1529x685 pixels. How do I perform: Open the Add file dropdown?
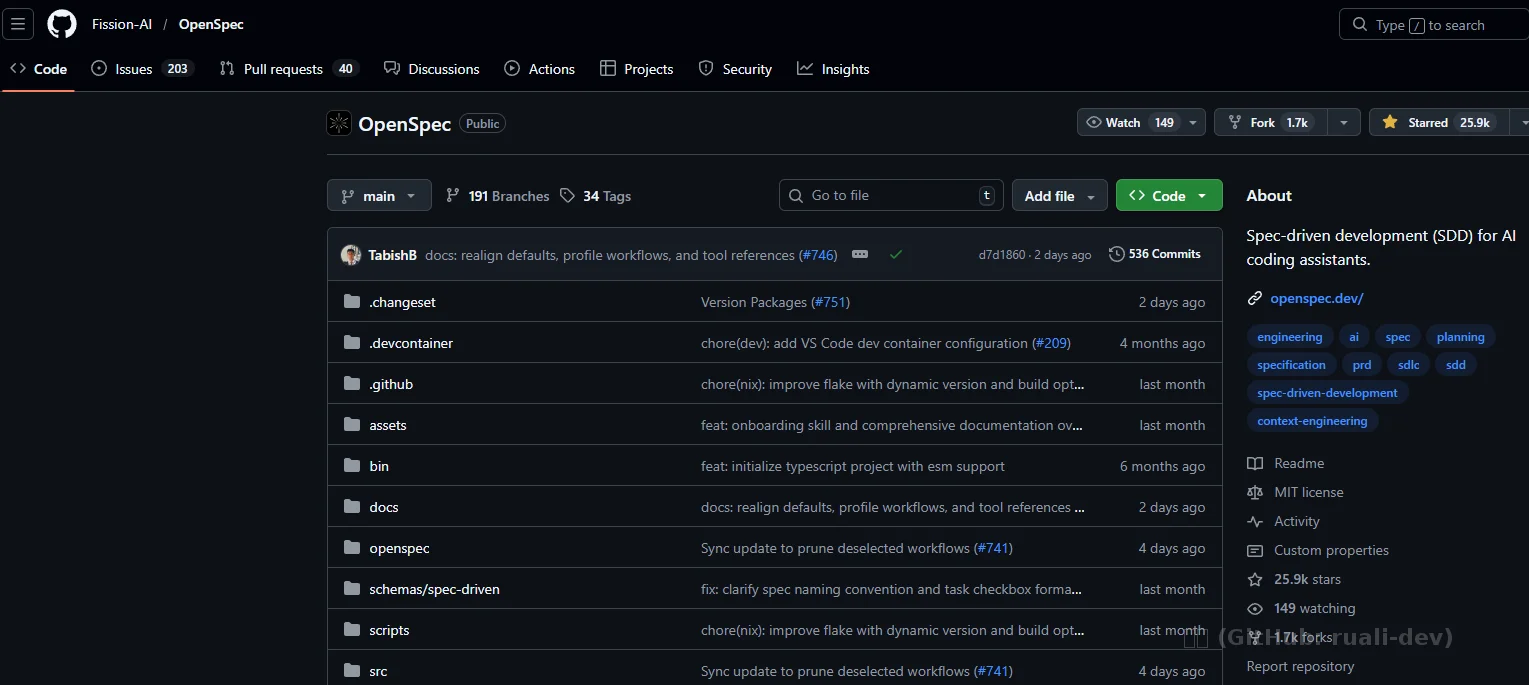(1059, 195)
